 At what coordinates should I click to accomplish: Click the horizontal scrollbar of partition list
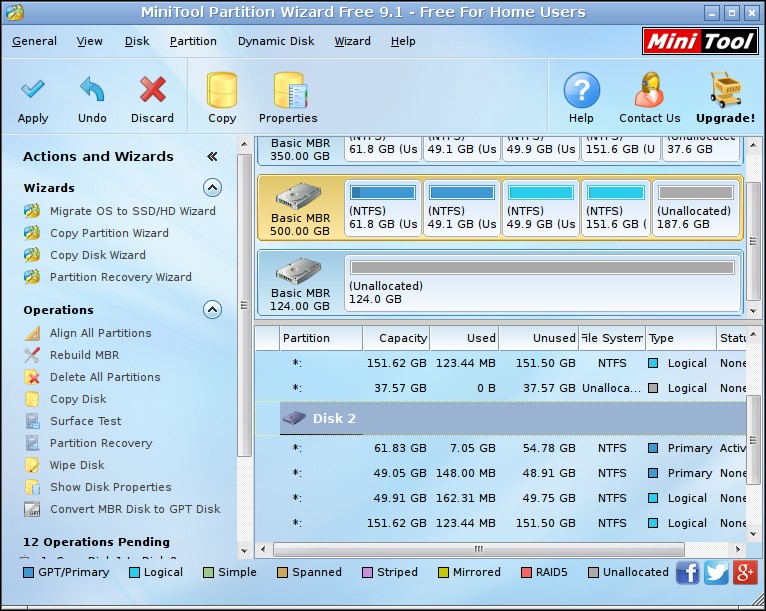click(479, 549)
